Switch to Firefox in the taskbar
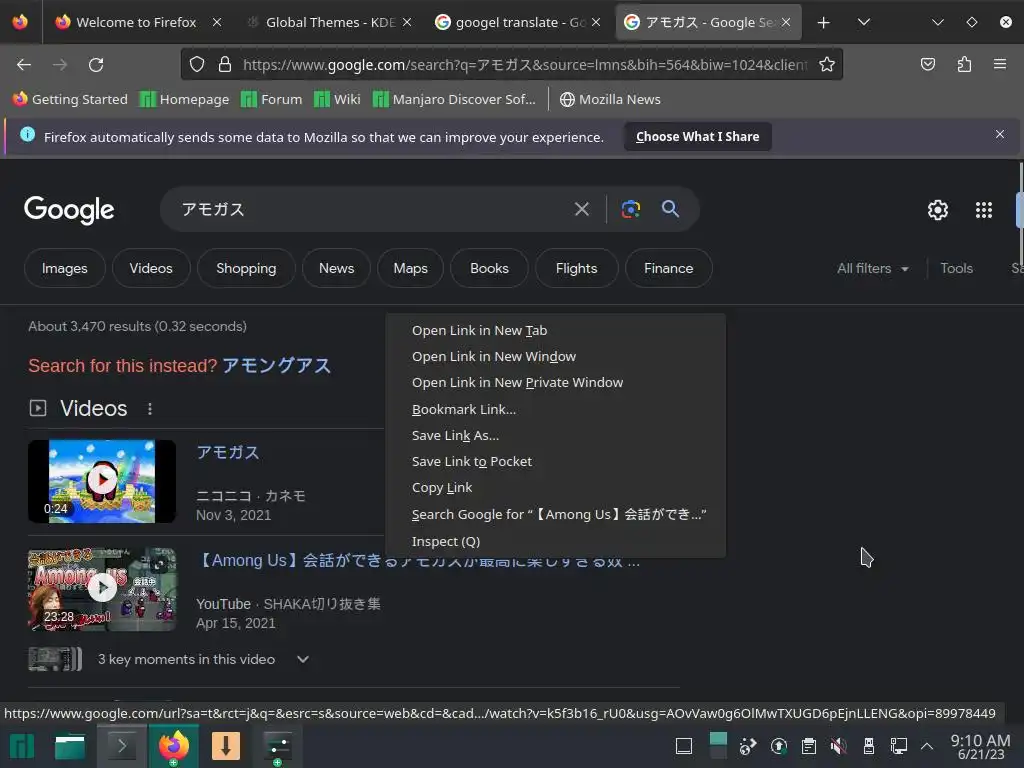 click(x=173, y=746)
